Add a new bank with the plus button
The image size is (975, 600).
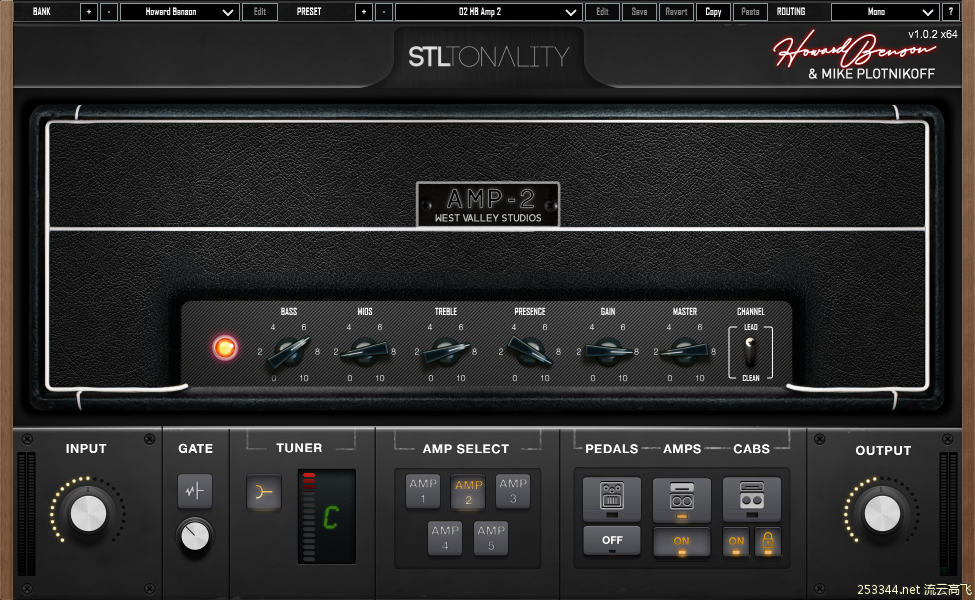tap(89, 11)
